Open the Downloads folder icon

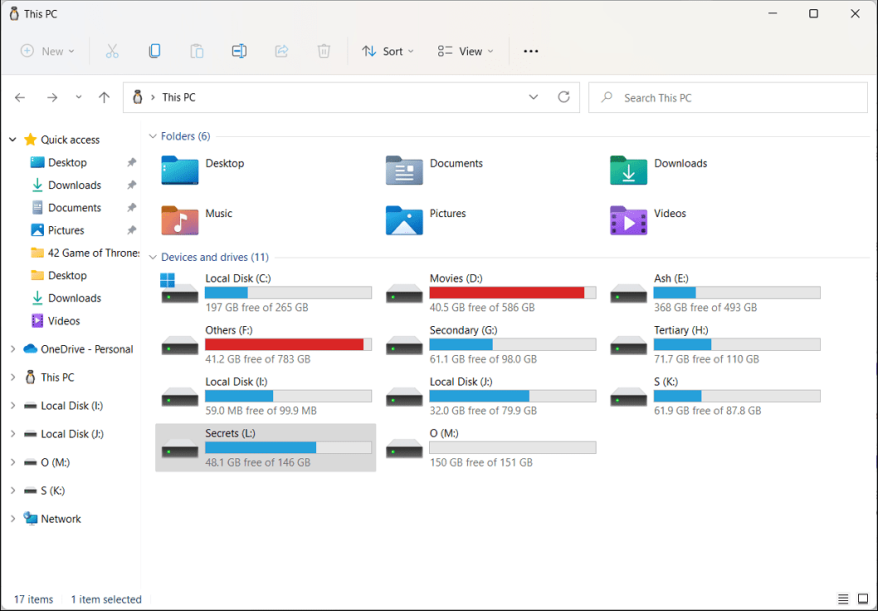[629, 170]
